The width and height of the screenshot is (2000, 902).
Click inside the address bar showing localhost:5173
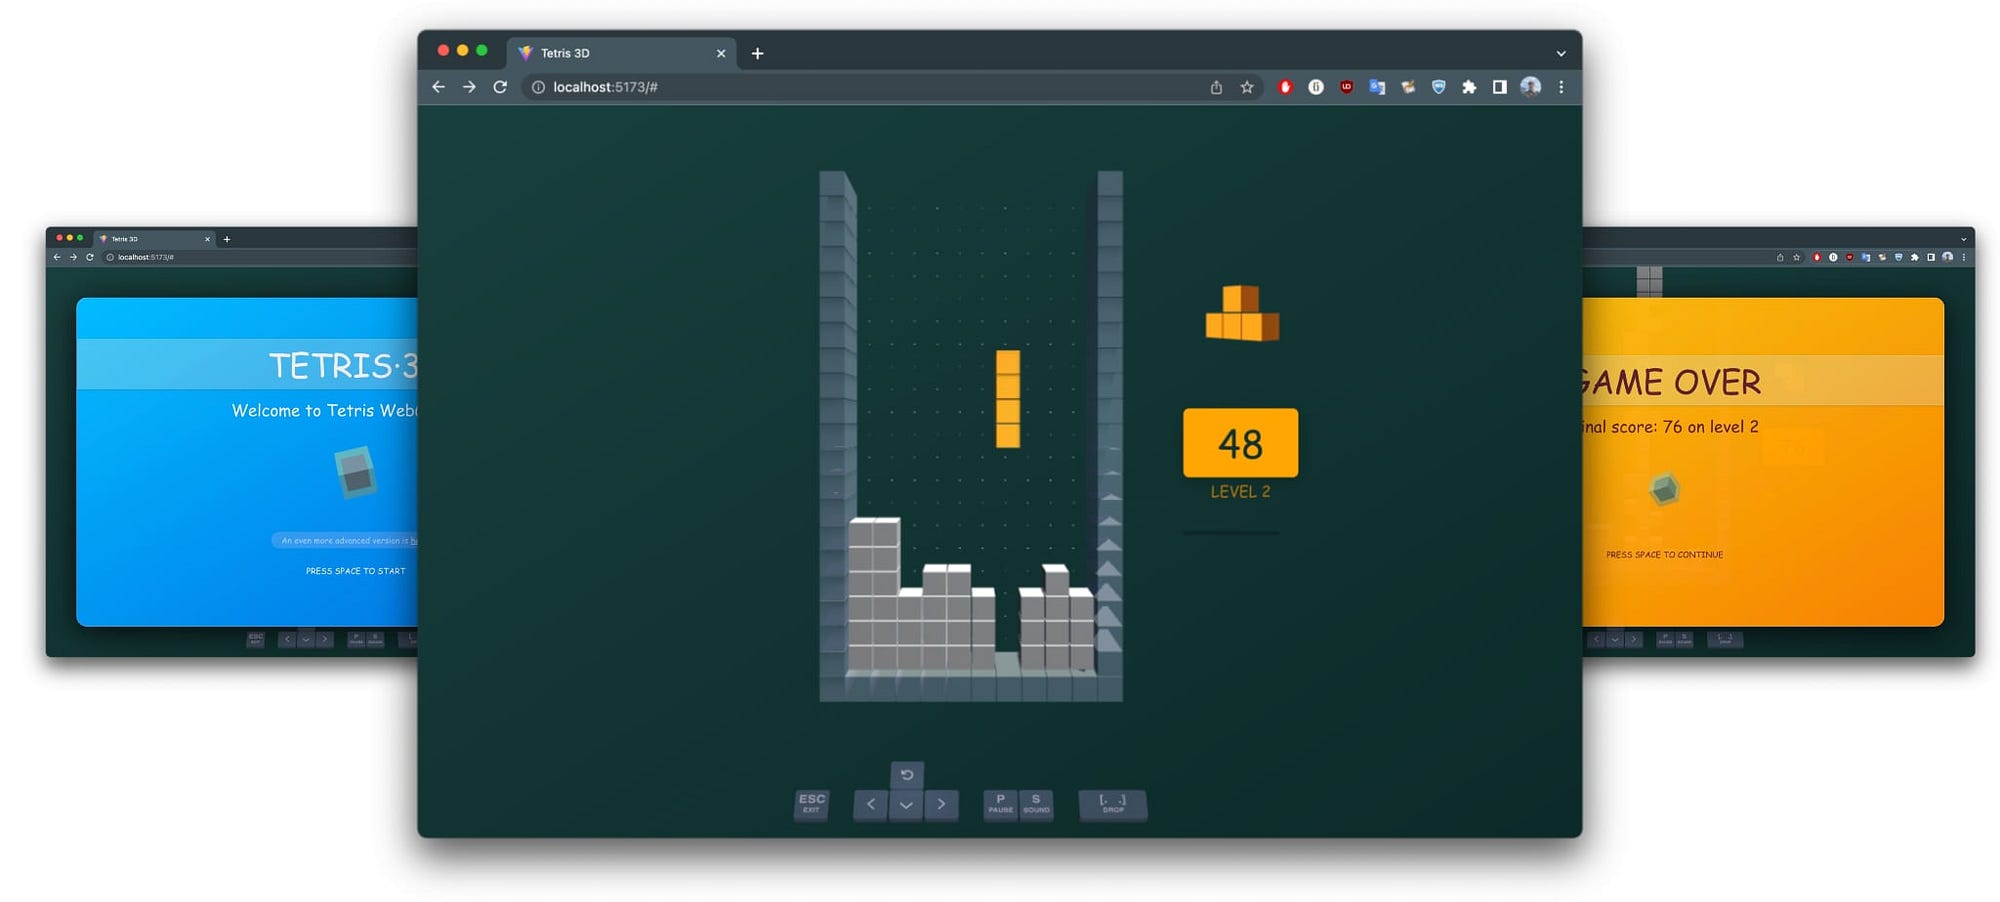620,87
